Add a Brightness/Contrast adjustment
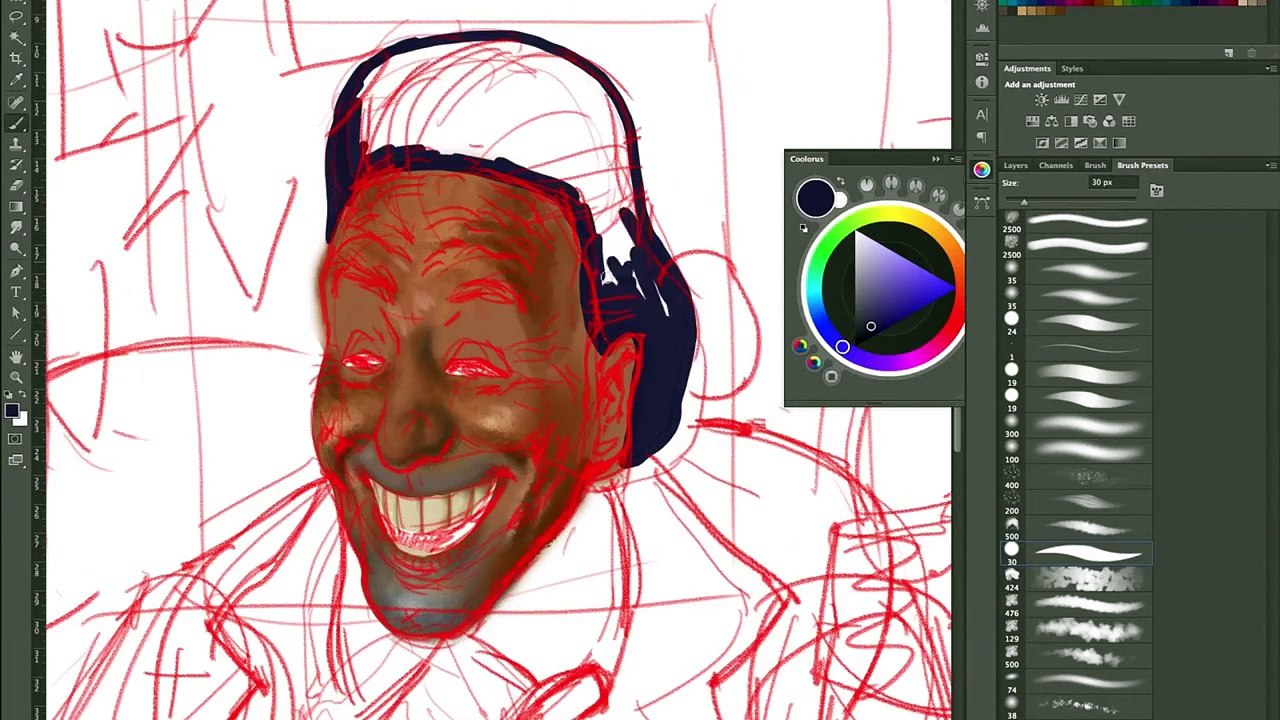Screen dimensions: 1280x720 (x=1042, y=100)
